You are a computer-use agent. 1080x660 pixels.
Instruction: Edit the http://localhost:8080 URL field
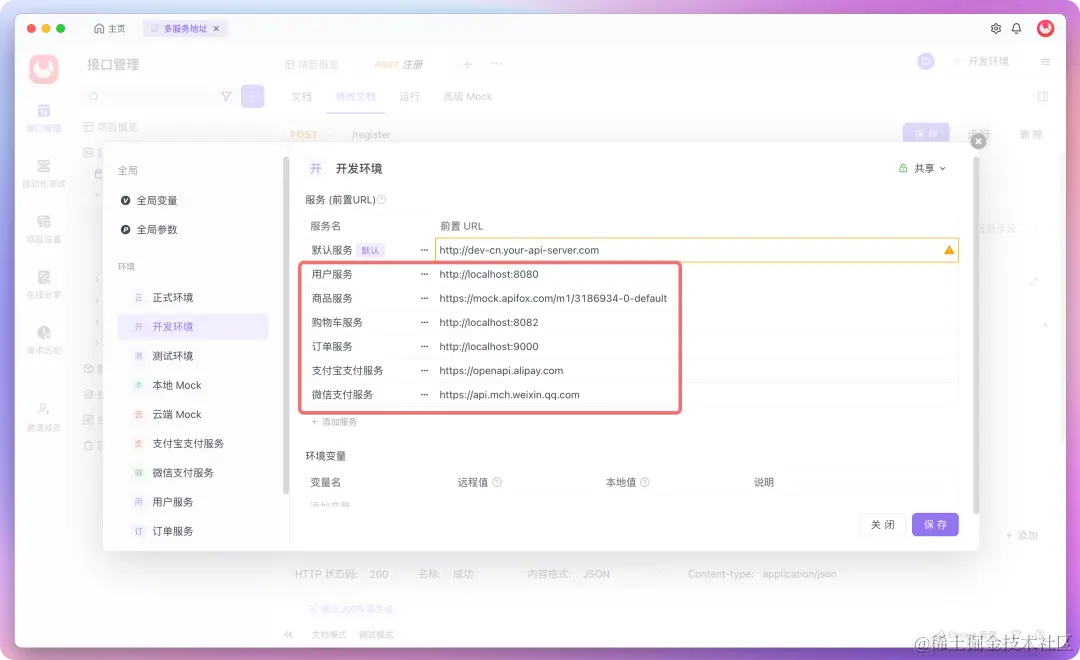pos(696,274)
